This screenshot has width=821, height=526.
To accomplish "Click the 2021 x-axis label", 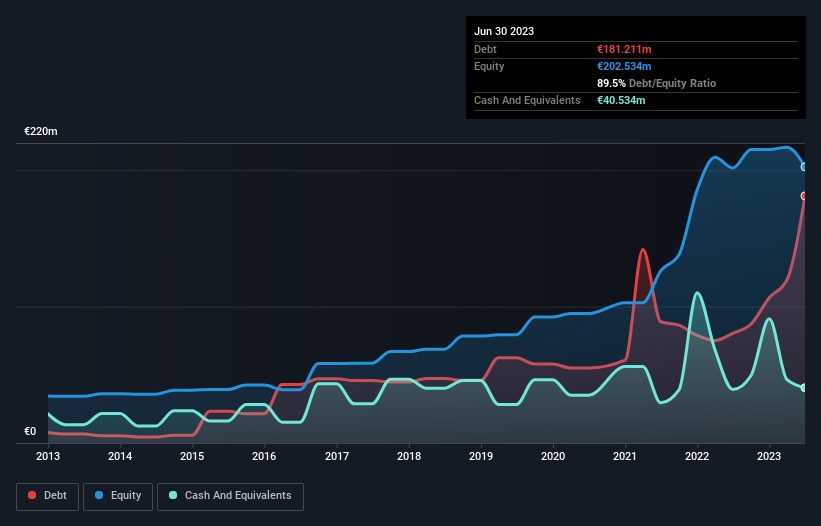I will point(625,456).
